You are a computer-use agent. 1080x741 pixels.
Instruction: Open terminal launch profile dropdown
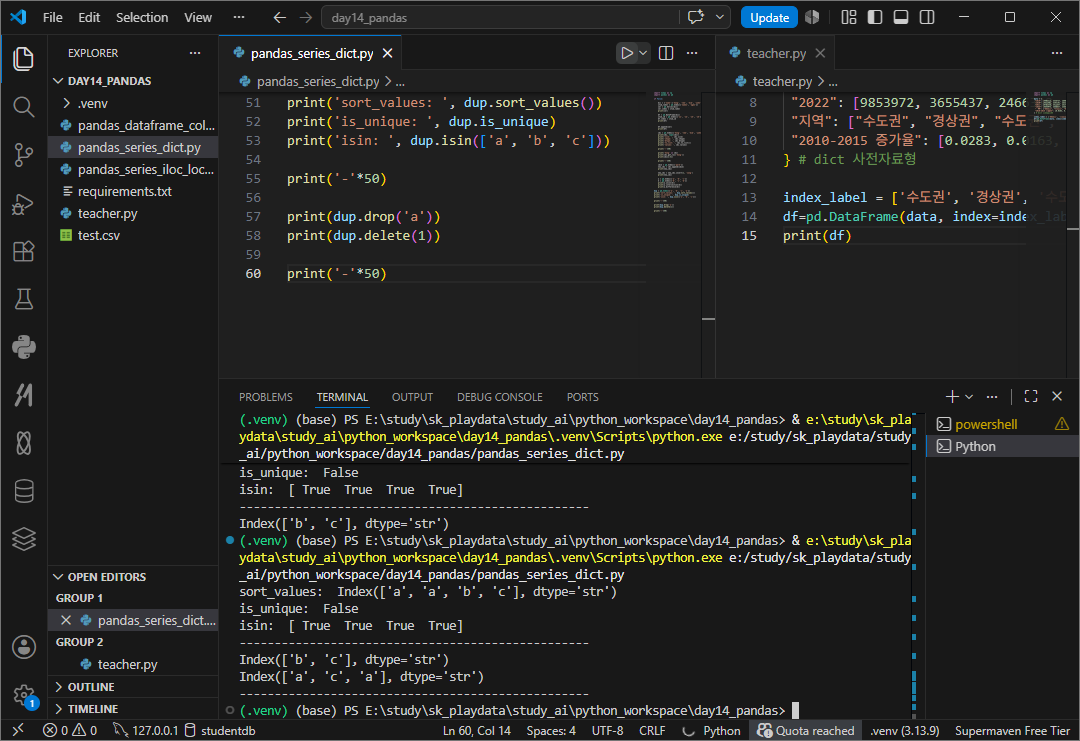[x=969, y=396]
